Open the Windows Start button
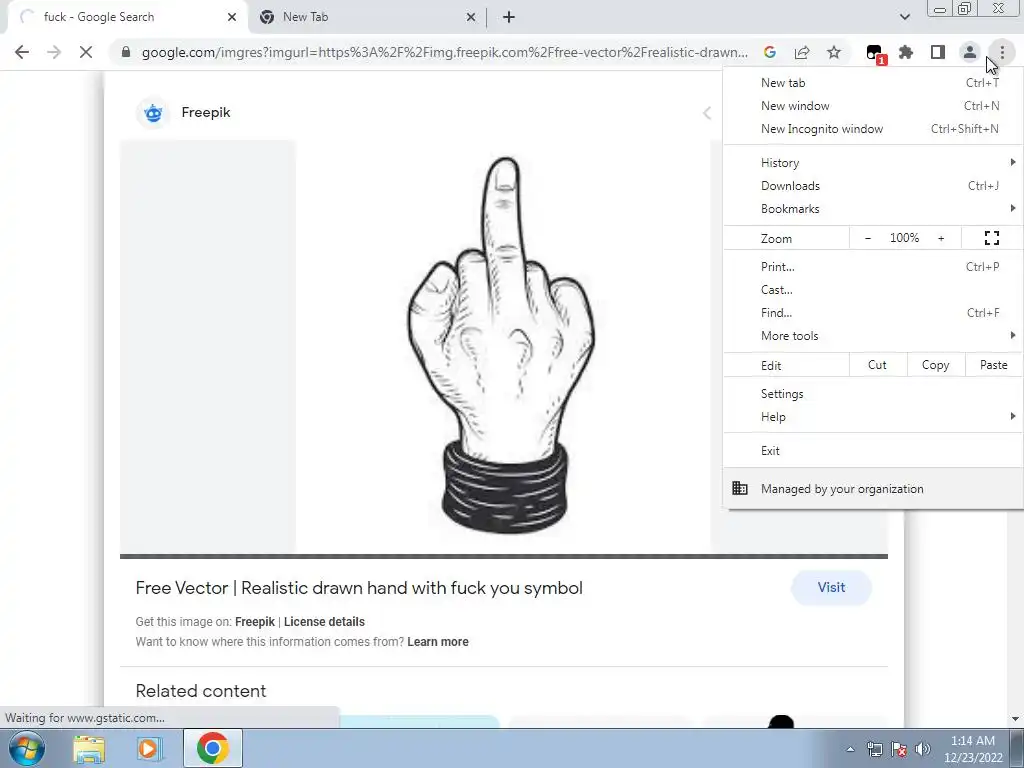This screenshot has width=1024, height=768. (x=27, y=748)
